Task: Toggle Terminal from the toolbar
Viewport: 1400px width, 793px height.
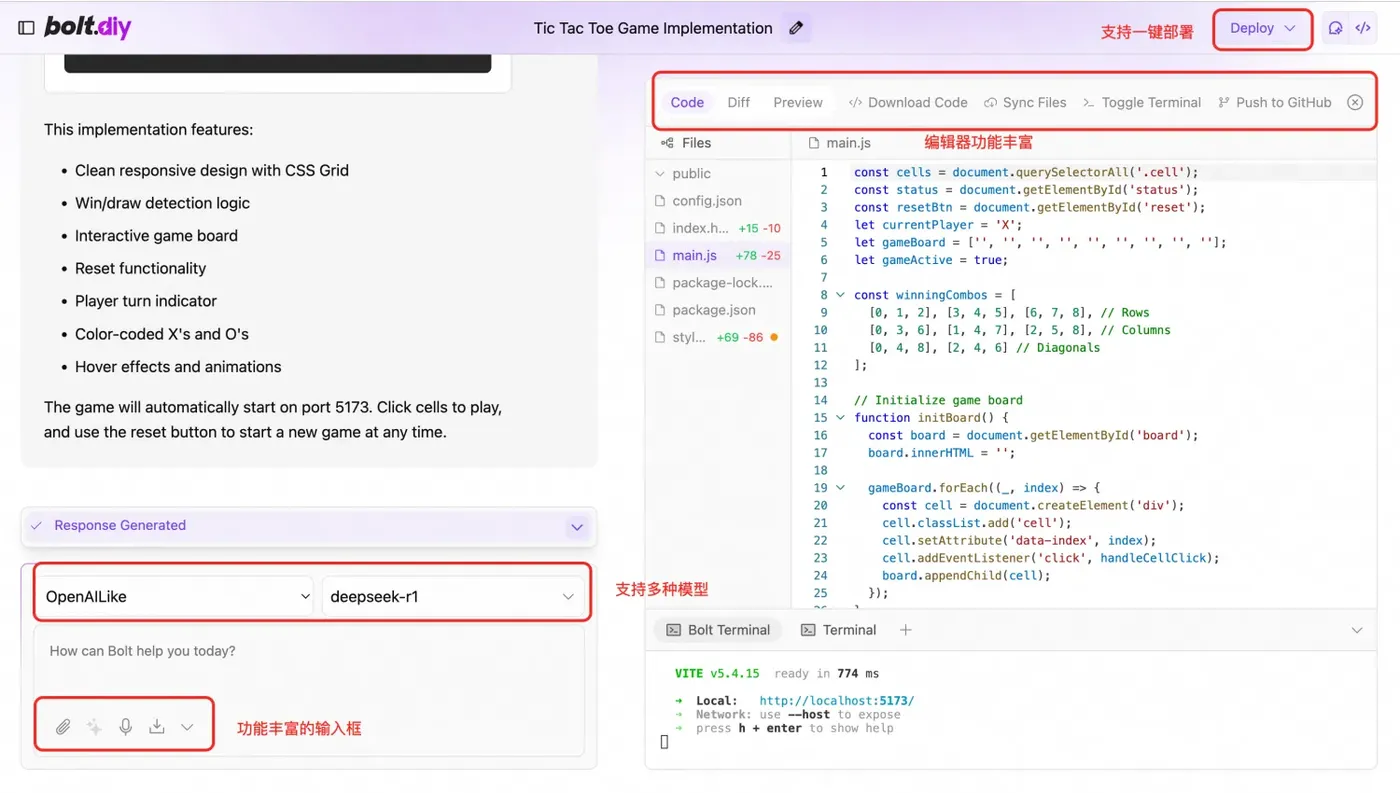Action: pos(1142,102)
